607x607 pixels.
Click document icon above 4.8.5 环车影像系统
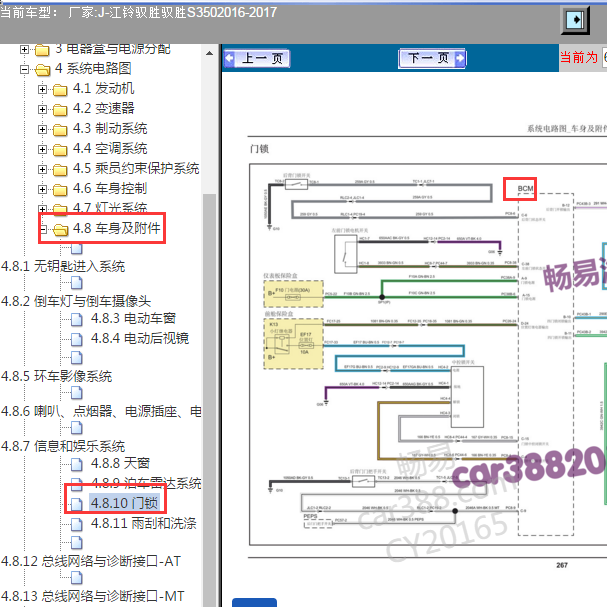coord(77,358)
